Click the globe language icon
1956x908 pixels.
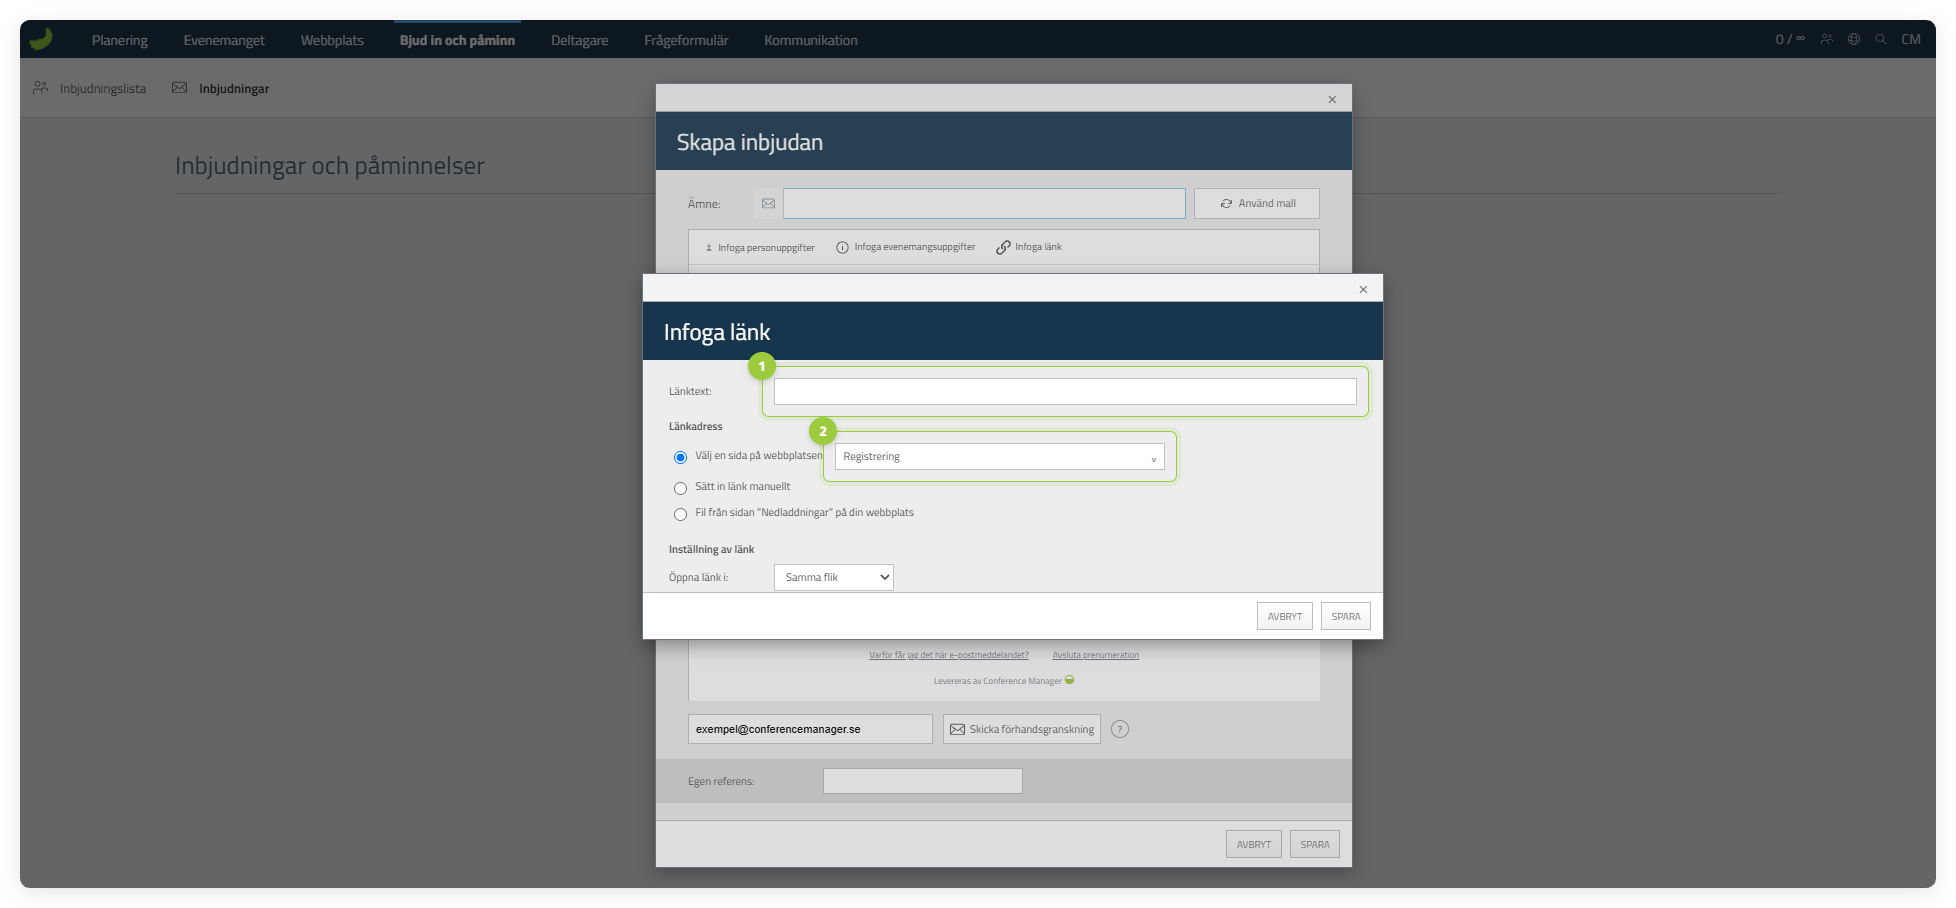(x=1854, y=39)
